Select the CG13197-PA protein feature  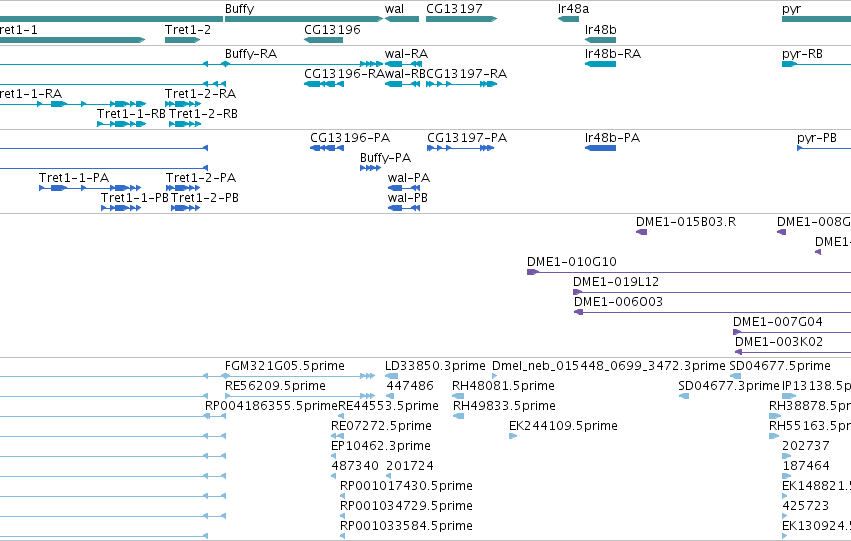pyautogui.click(x=460, y=148)
